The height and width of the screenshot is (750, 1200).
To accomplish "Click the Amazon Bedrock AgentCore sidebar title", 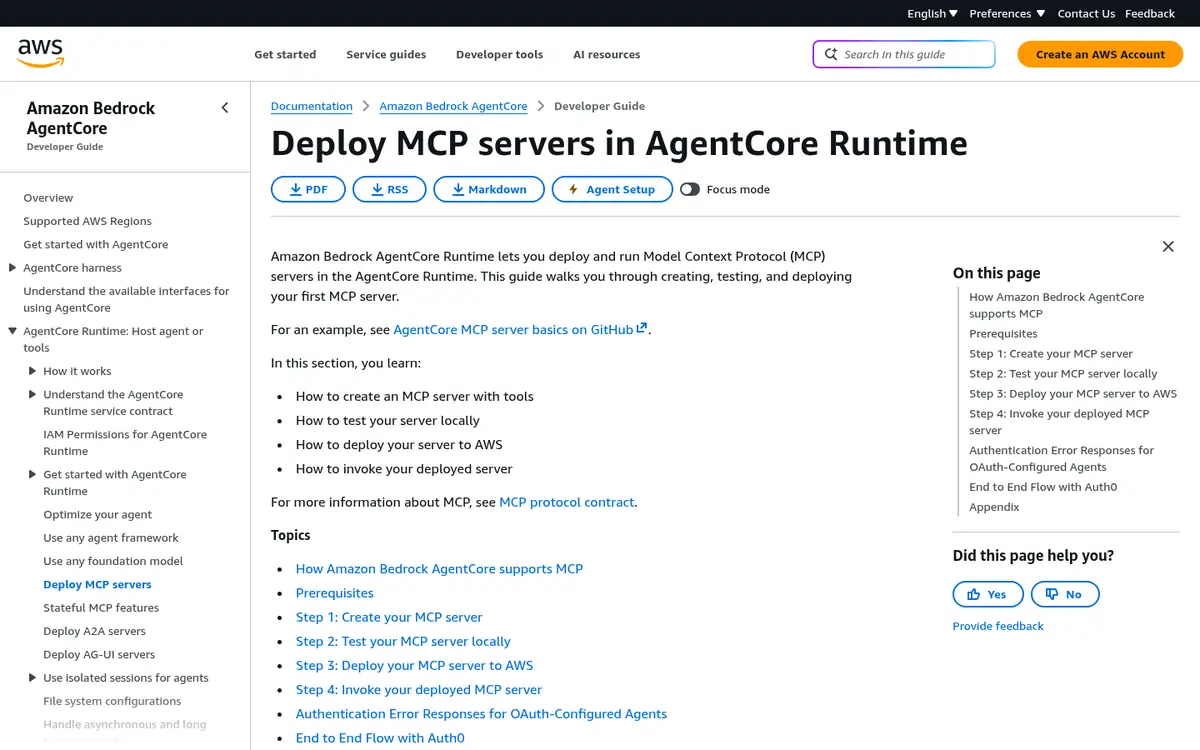I will 91,118.
